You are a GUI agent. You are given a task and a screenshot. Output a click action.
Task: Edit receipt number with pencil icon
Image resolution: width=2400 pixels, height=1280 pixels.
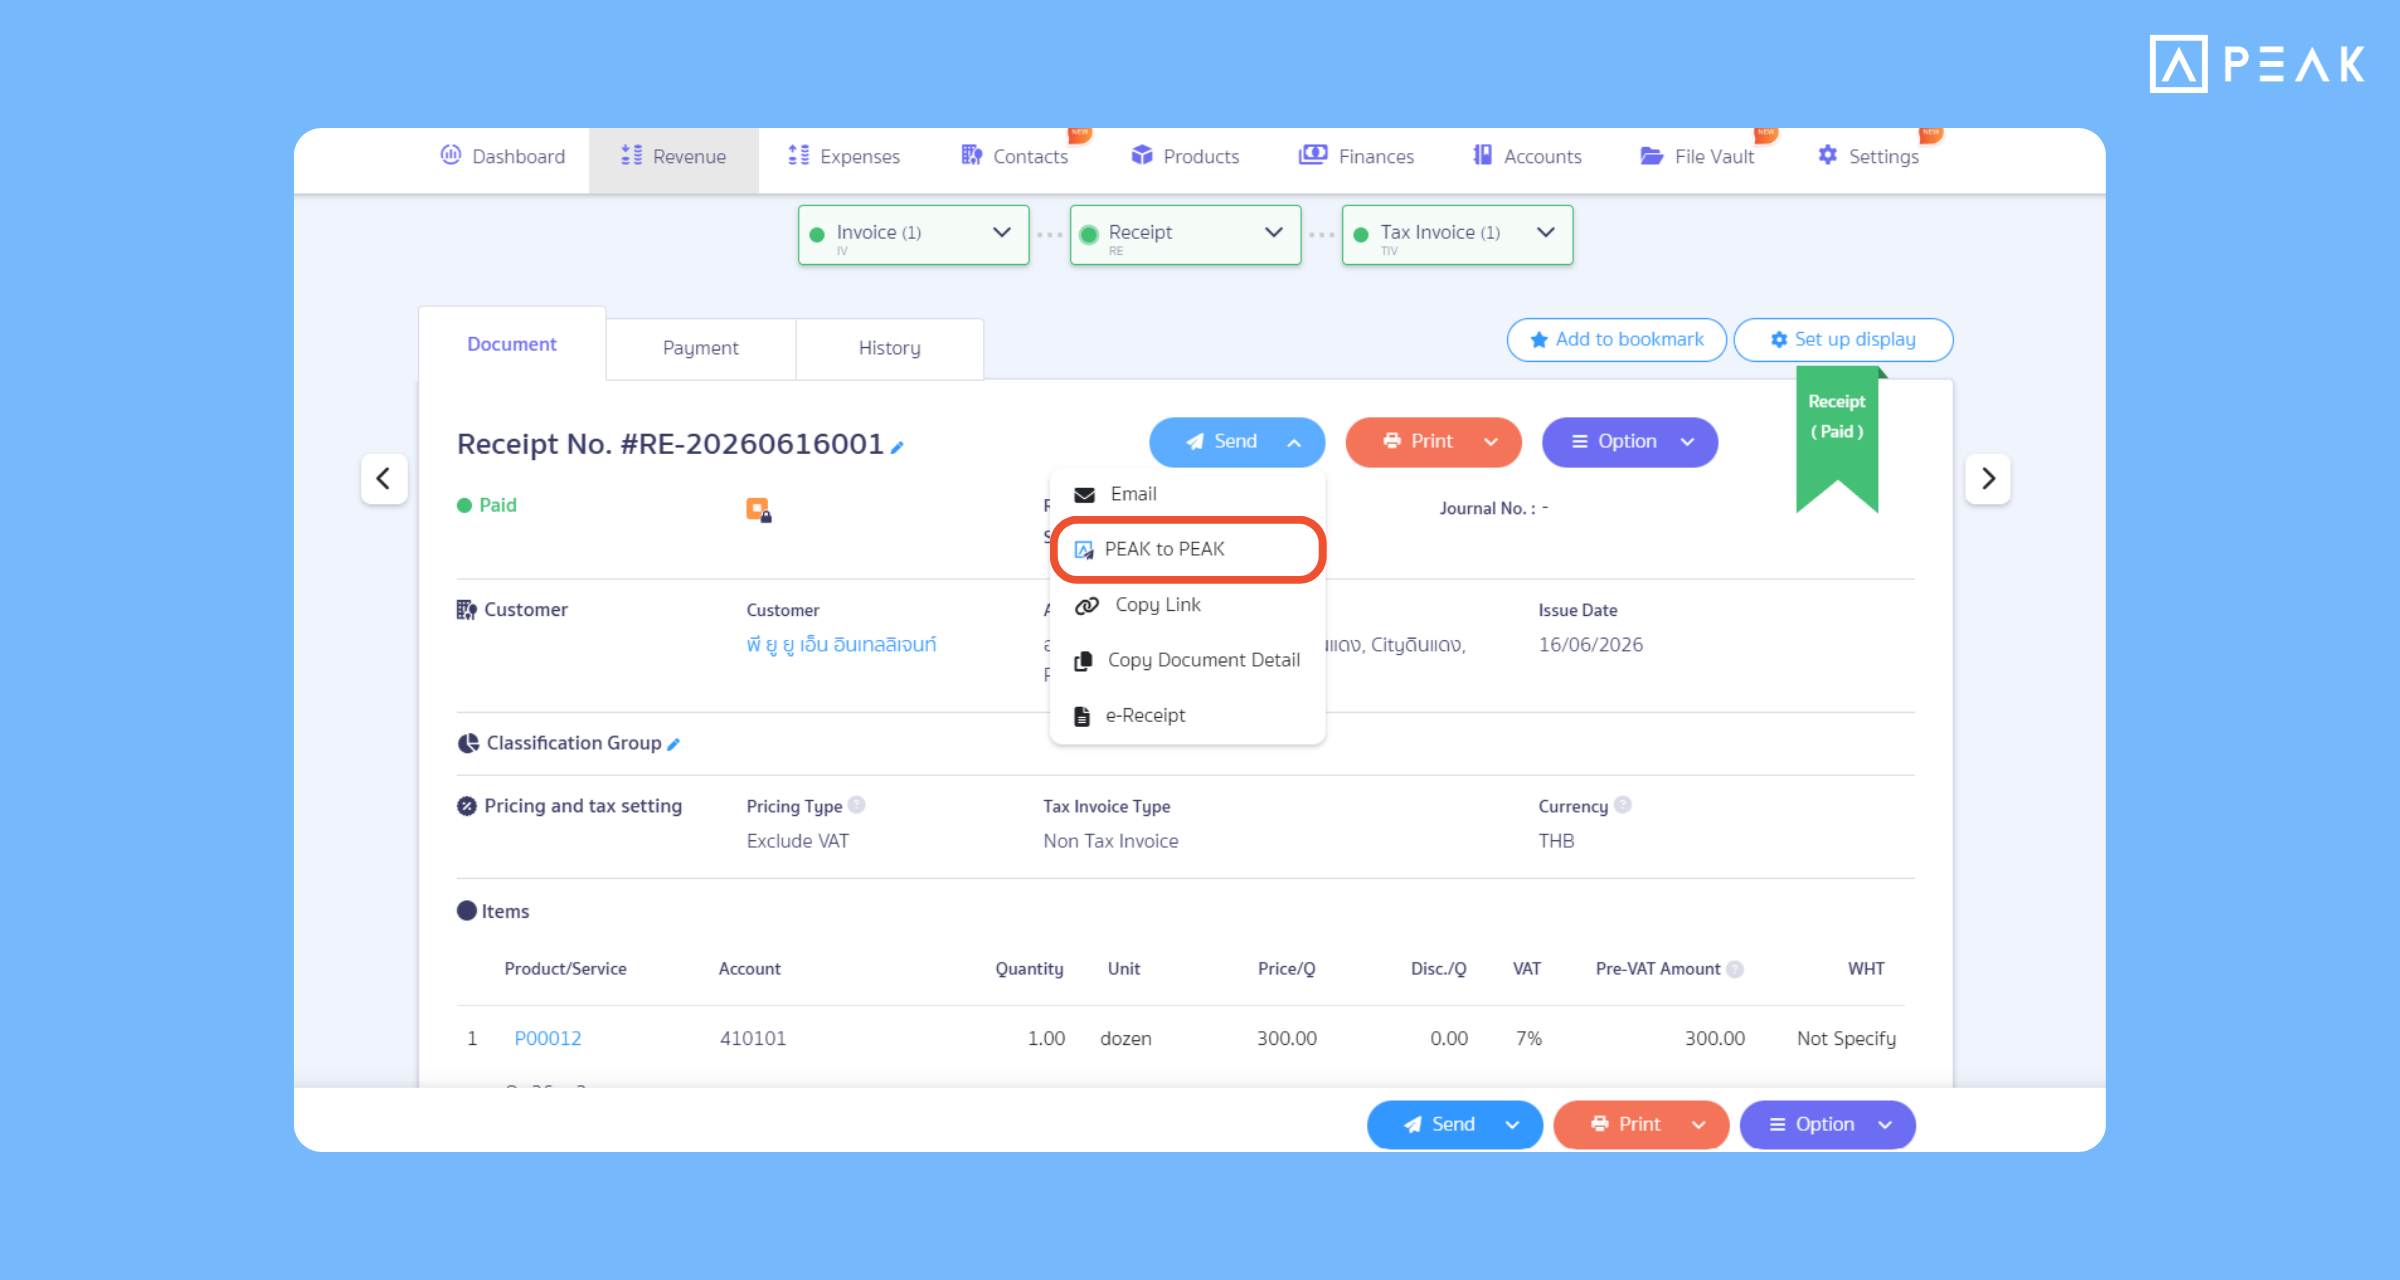[x=897, y=448]
